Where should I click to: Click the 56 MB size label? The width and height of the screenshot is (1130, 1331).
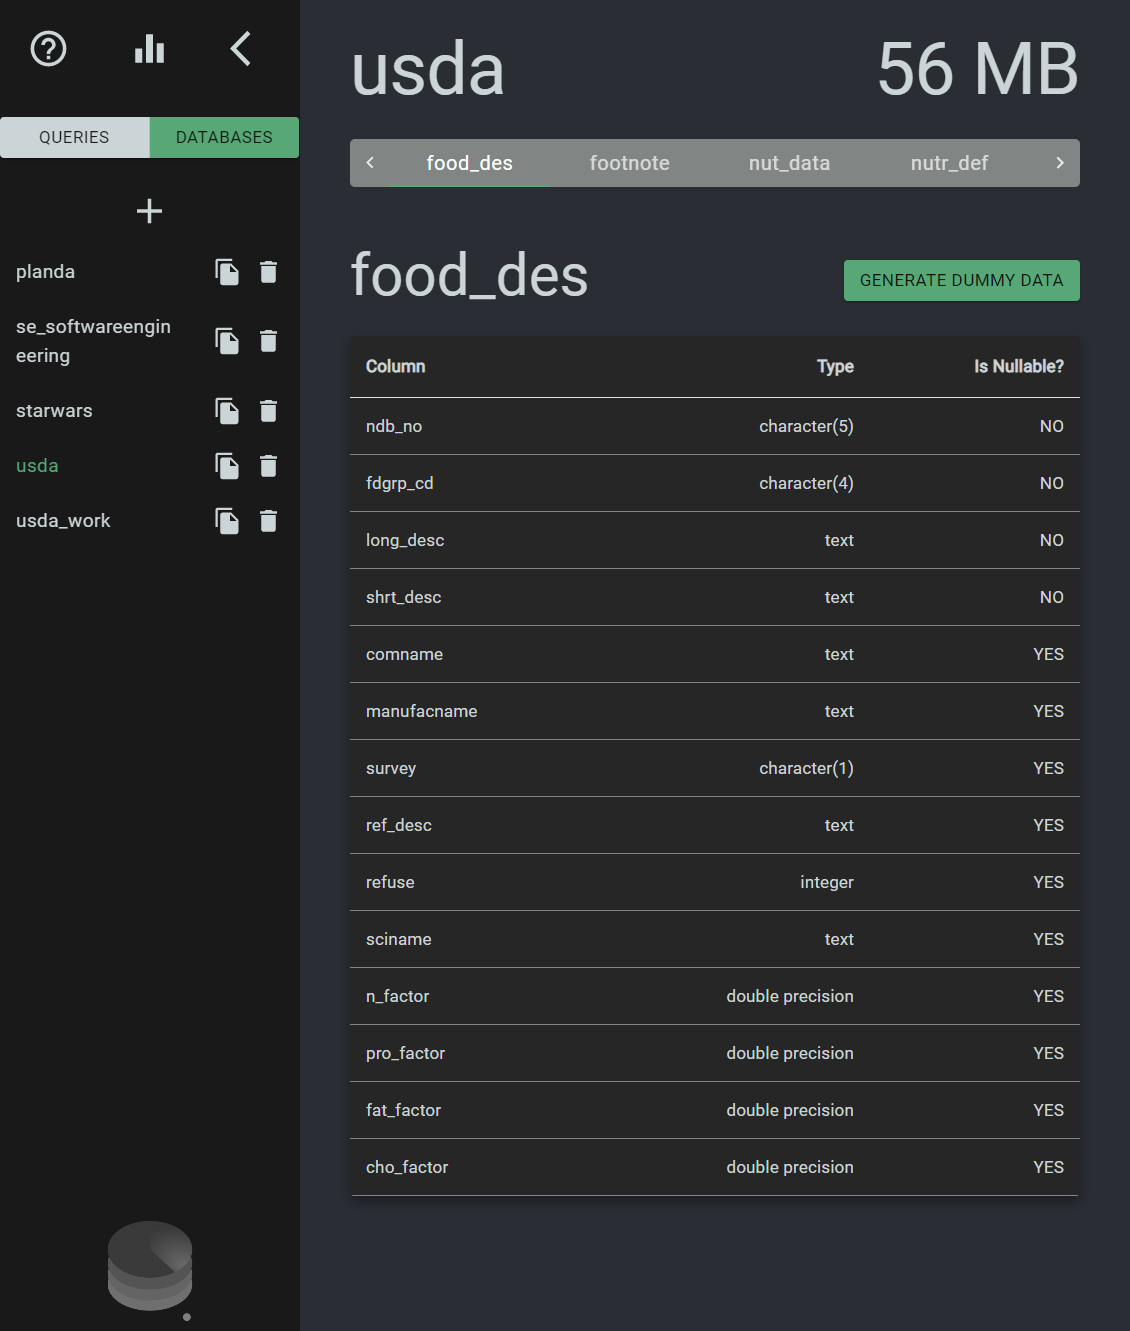[978, 69]
